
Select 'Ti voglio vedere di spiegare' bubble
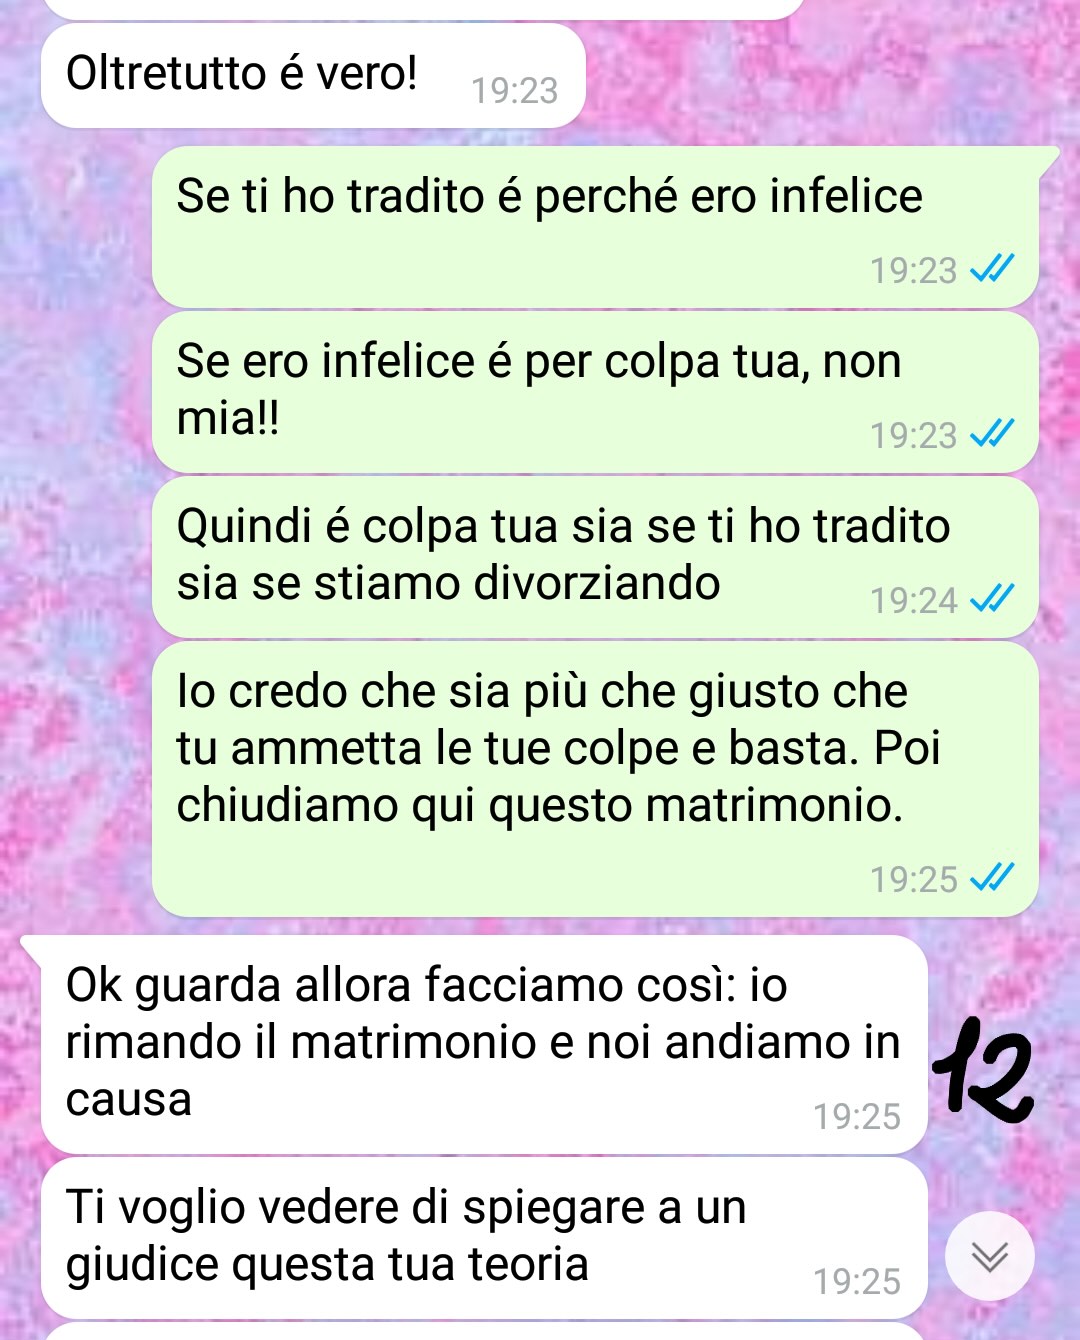pyautogui.click(x=484, y=1238)
